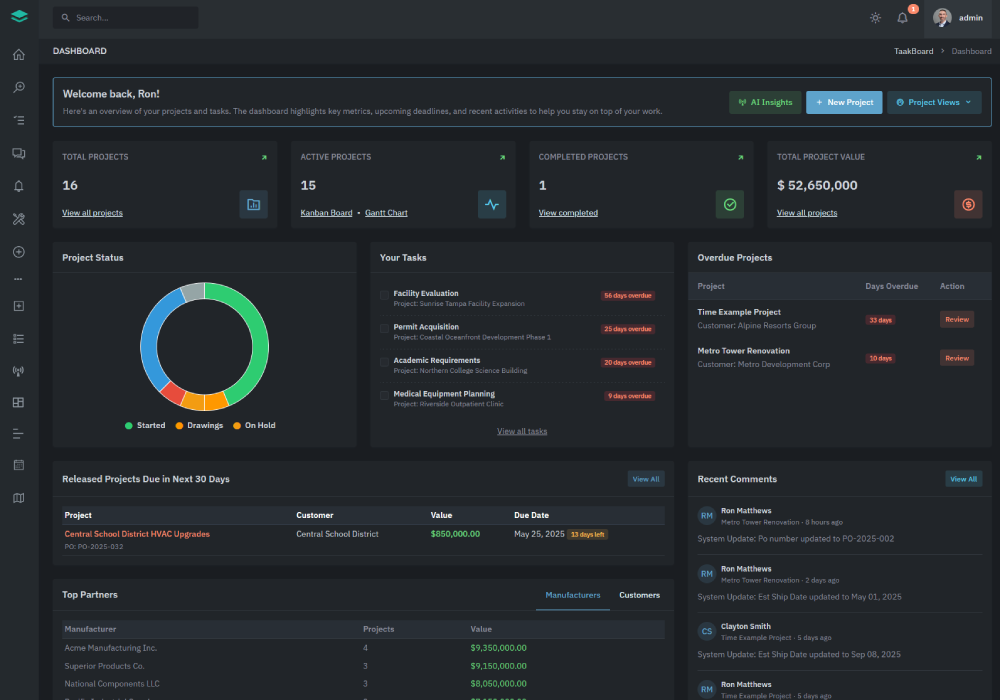
Task: Click the TaakBoard breadcrumb
Action: tap(913, 51)
